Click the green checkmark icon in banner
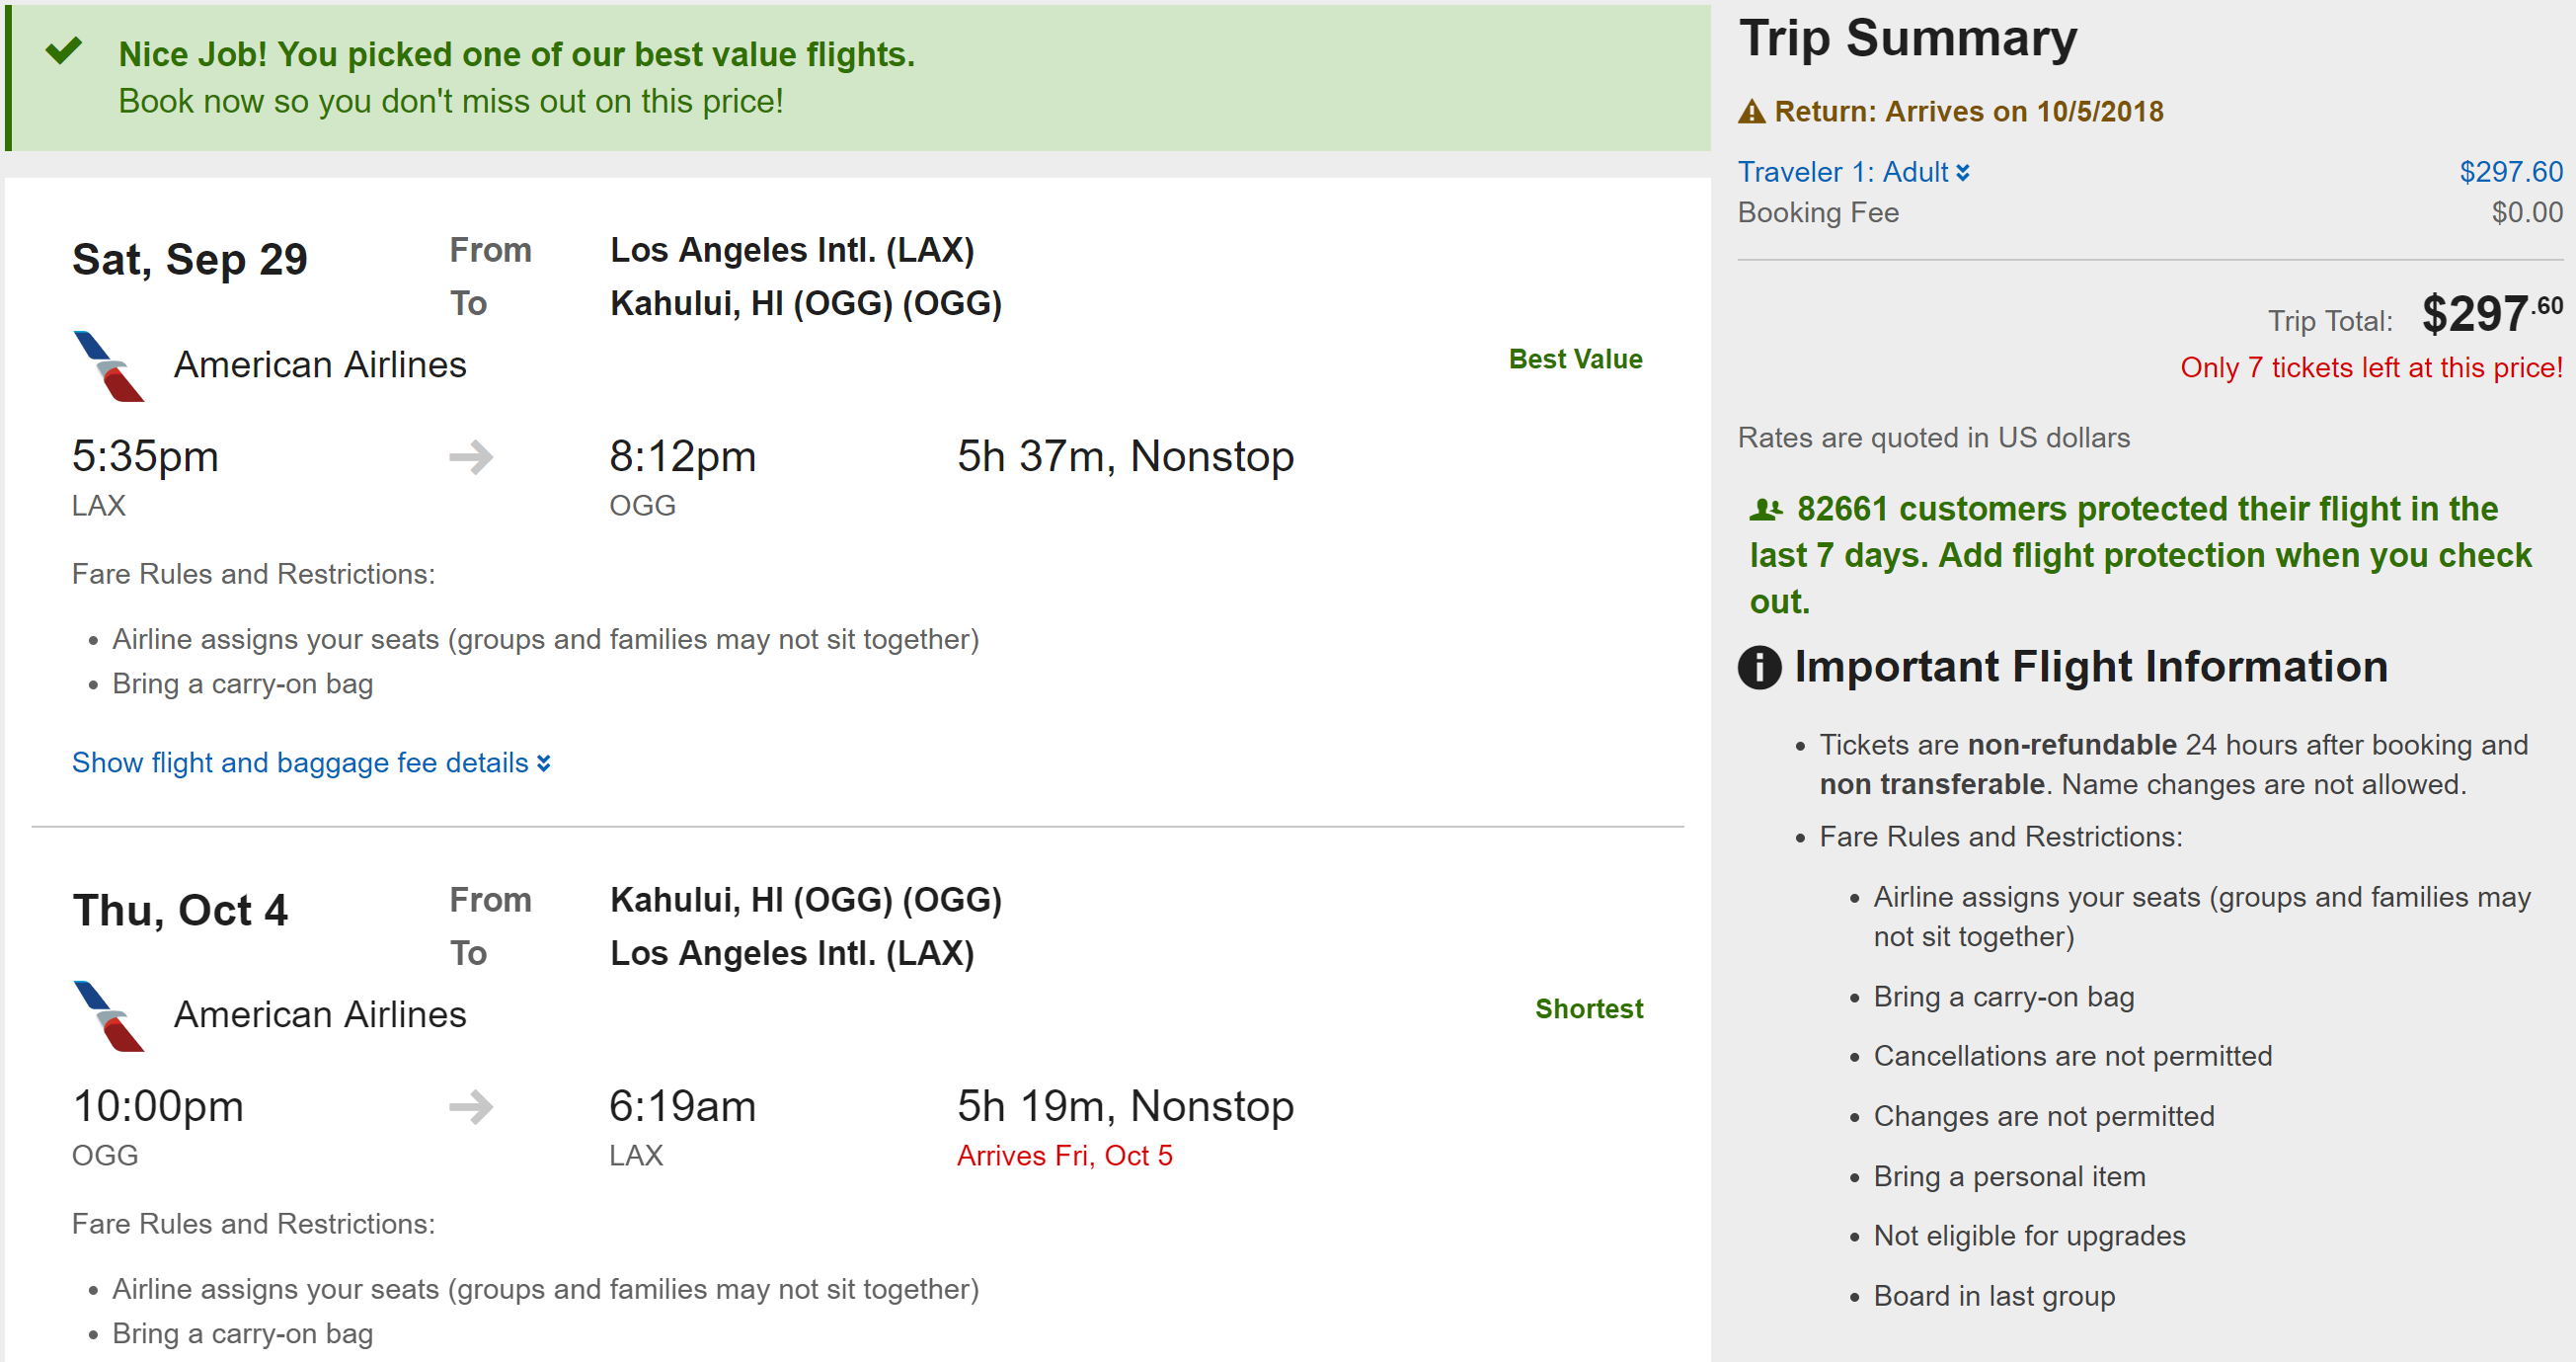 63,51
